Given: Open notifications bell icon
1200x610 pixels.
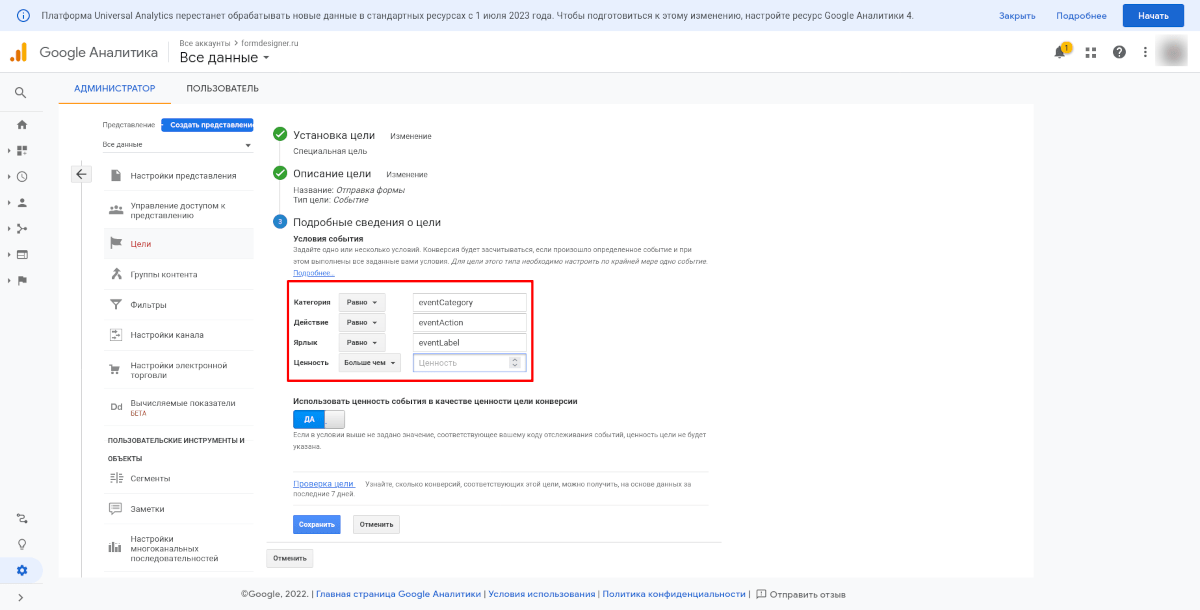Looking at the screenshot, I should coord(1060,52).
